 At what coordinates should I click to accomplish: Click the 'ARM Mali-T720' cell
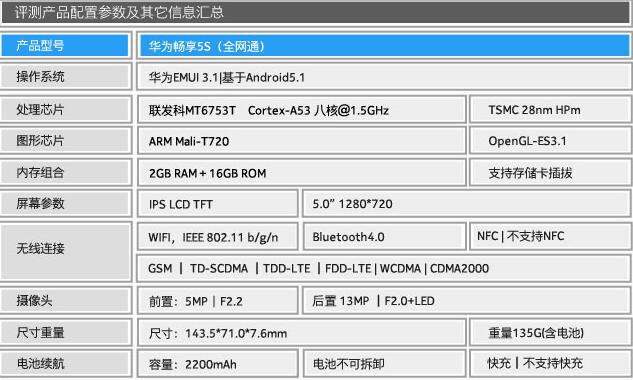click(302, 141)
